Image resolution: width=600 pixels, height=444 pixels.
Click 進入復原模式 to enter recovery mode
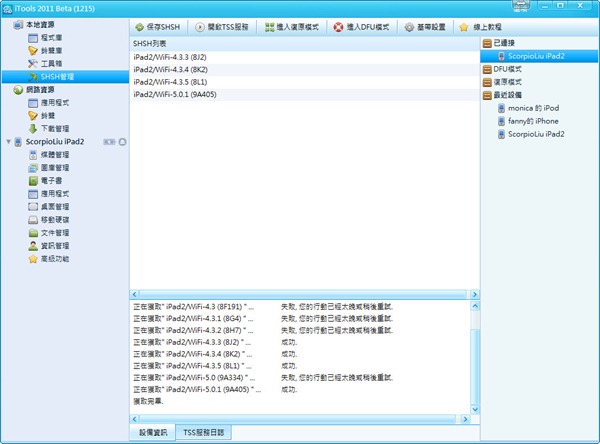coord(292,27)
